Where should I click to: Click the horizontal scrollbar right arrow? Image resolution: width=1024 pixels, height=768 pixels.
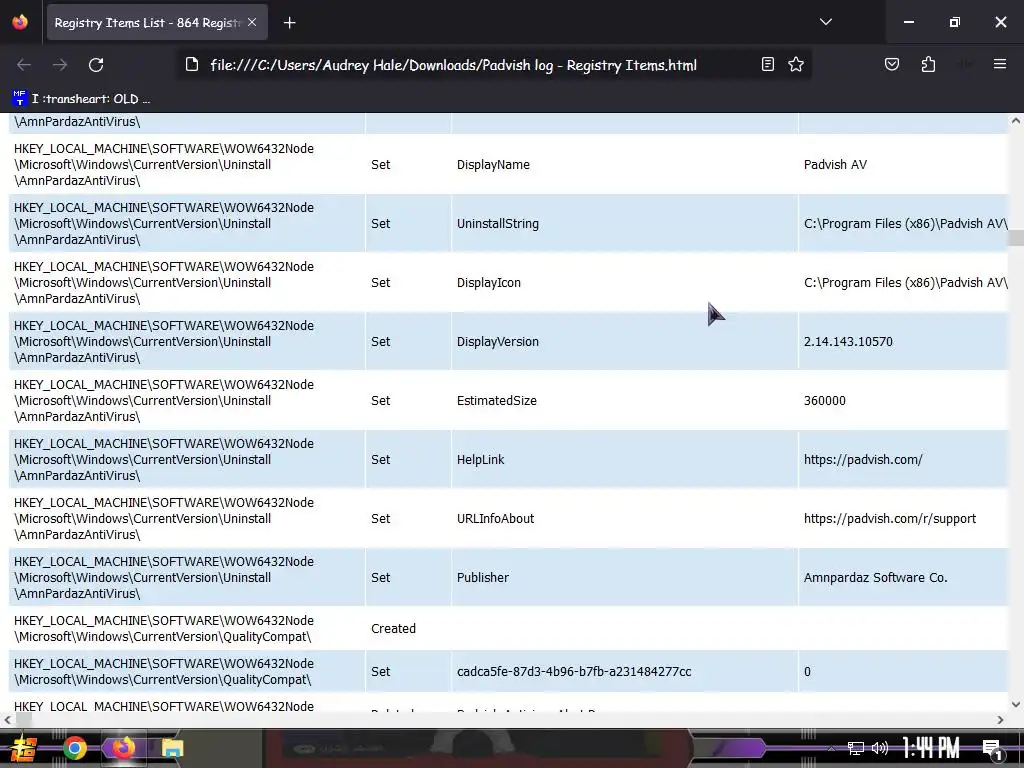[1000, 720]
